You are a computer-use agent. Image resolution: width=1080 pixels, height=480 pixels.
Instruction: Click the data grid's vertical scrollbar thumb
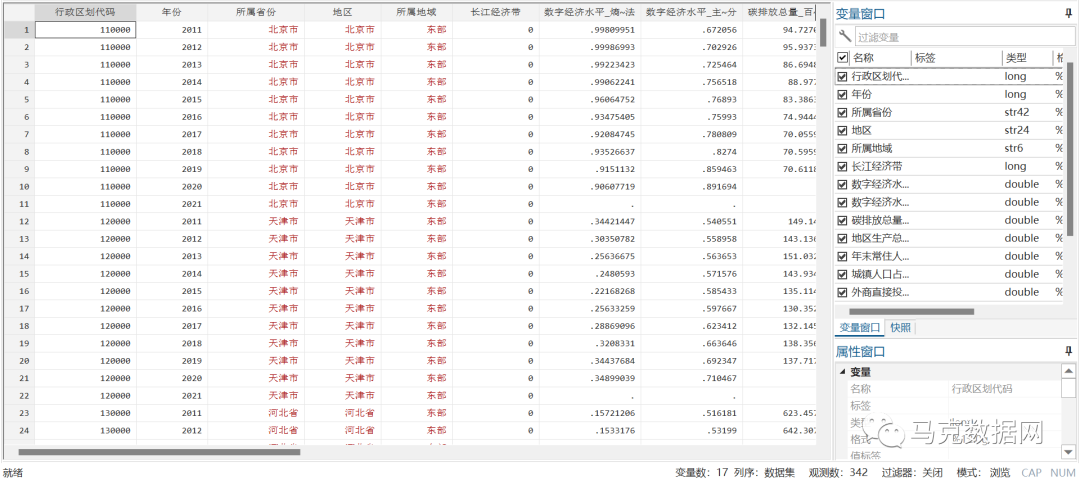(x=823, y=32)
